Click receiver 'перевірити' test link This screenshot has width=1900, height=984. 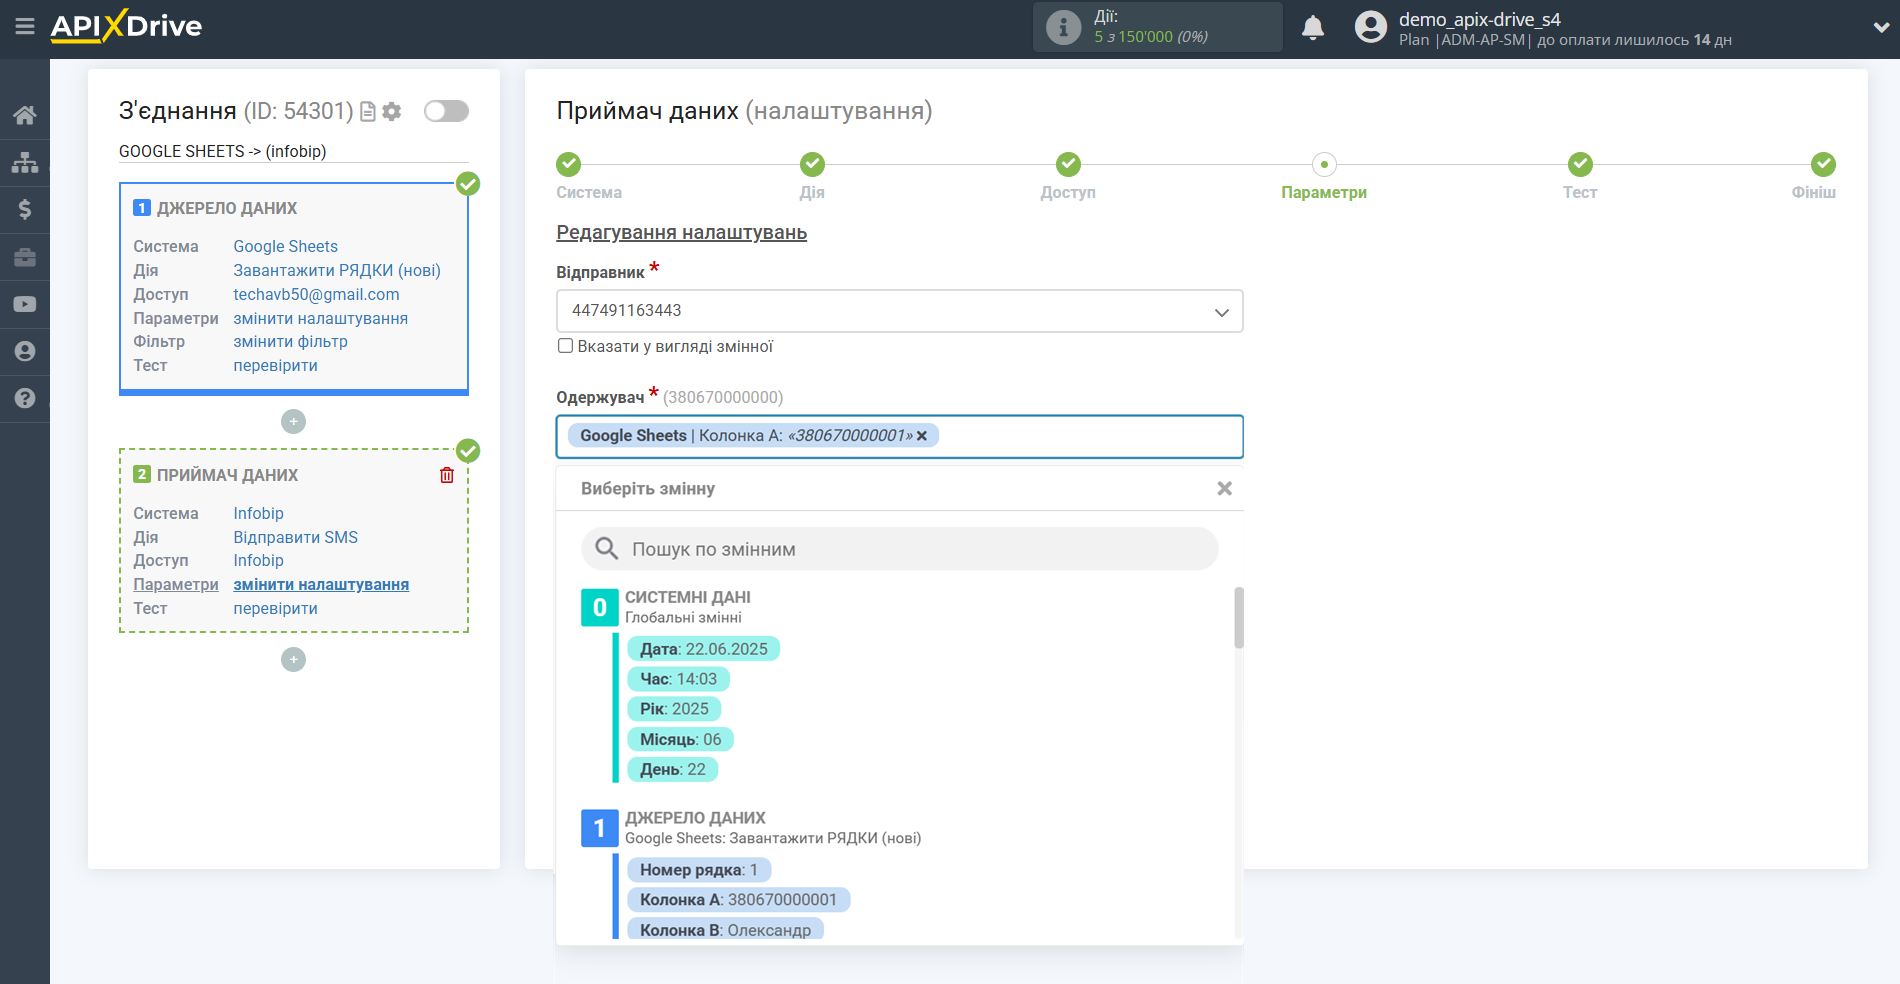coord(275,608)
